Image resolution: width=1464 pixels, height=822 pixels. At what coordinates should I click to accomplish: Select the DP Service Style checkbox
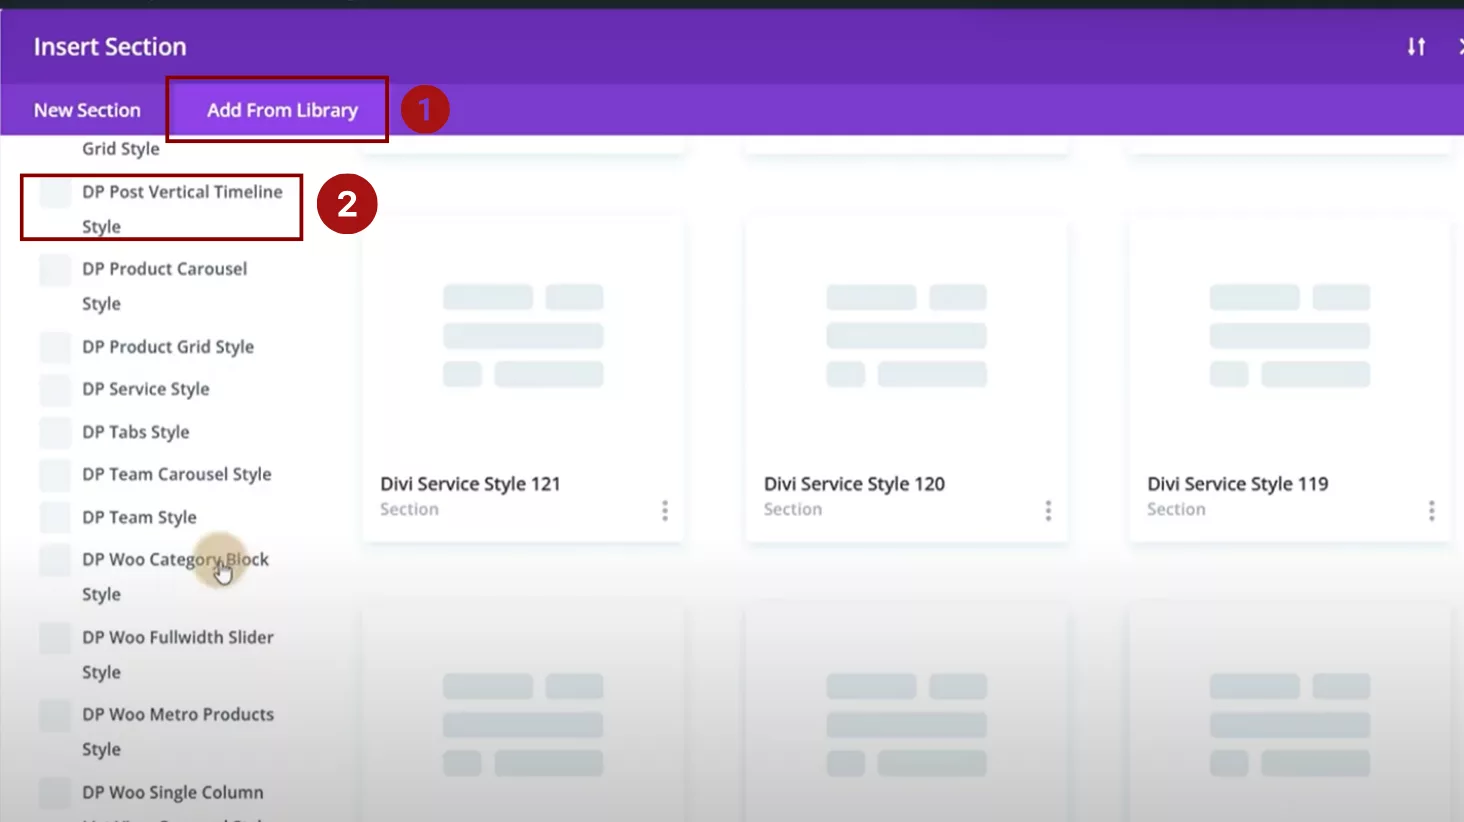pyautogui.click(x=55, y=389)
